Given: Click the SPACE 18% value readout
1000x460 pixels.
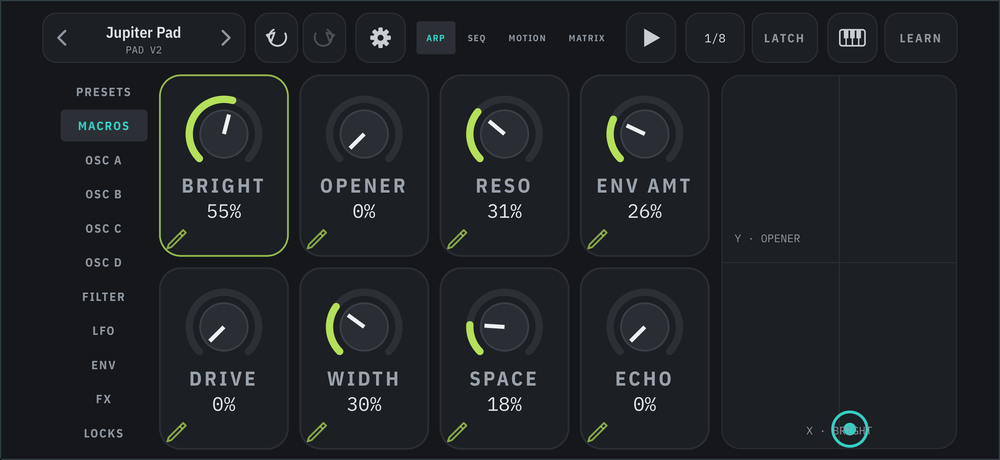Looking at the screenshot, I should [x=504, y=404].
